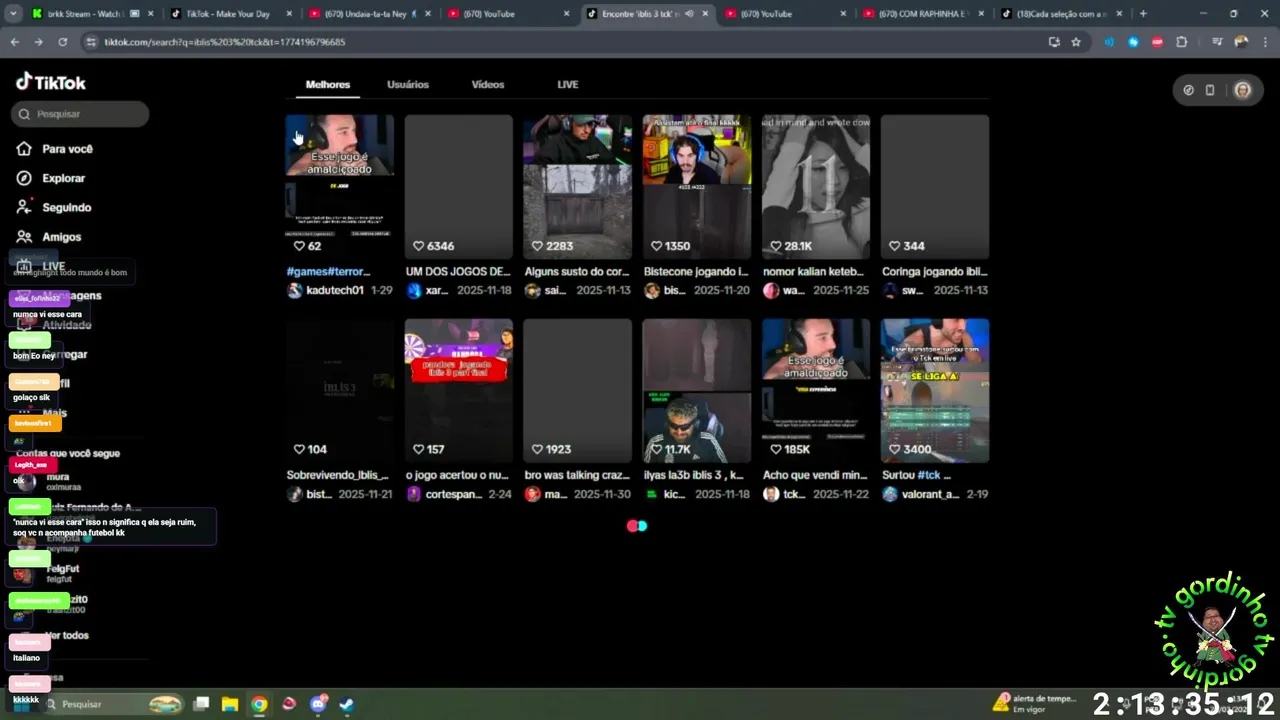Screen dimensions: 1280x720
Task: Open the LIVE section in the sidebar
Action: coord(42,266)
